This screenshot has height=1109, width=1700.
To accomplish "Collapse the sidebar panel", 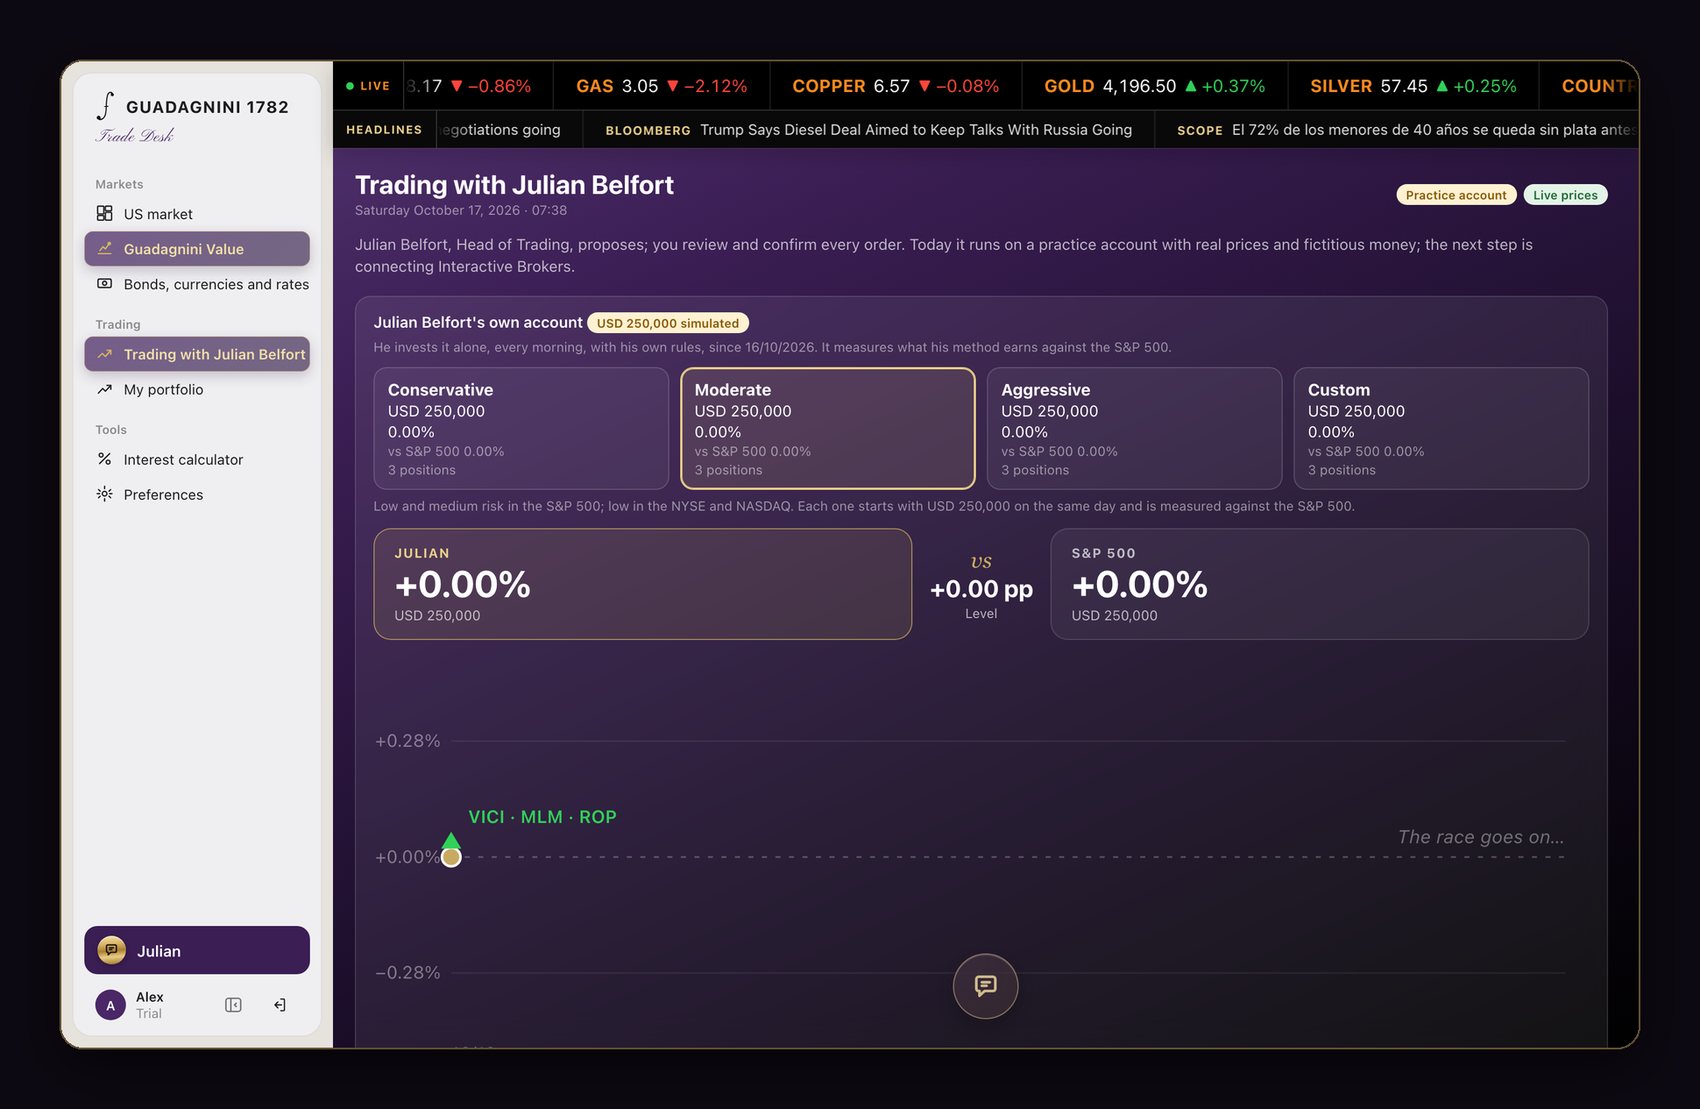I will point(233,1005).
